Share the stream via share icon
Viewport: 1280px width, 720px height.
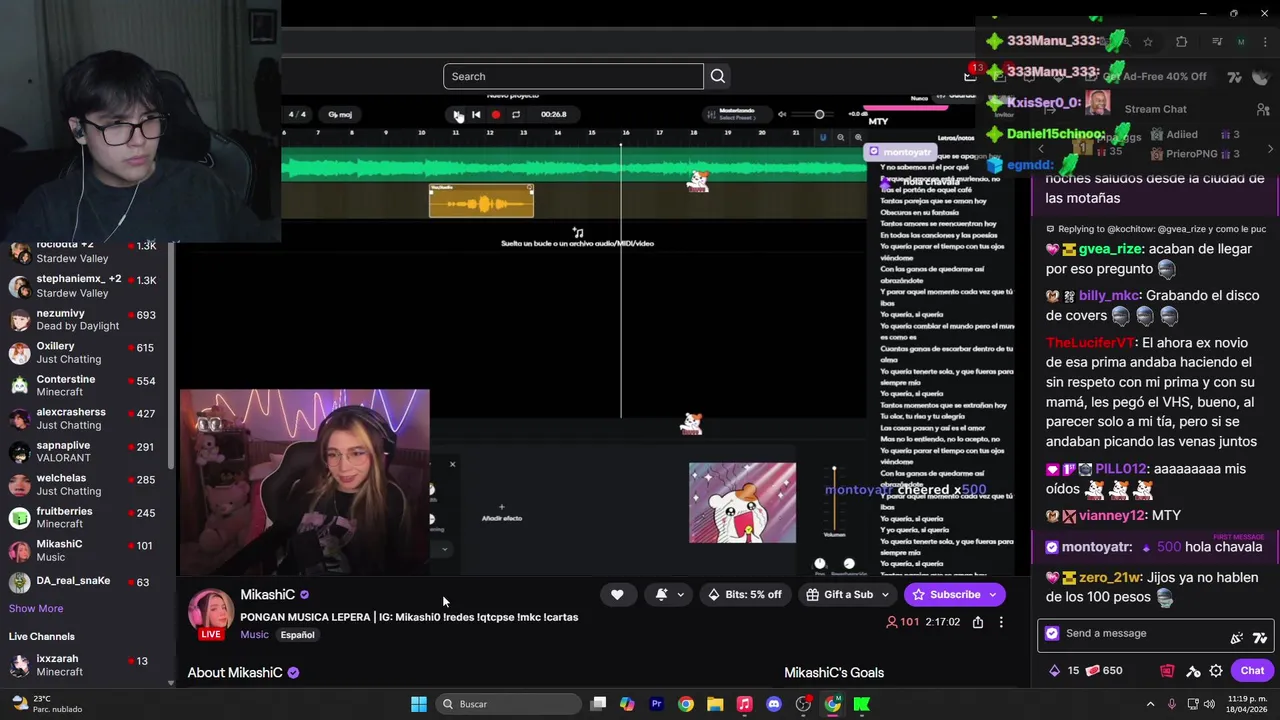pos(978,622)
